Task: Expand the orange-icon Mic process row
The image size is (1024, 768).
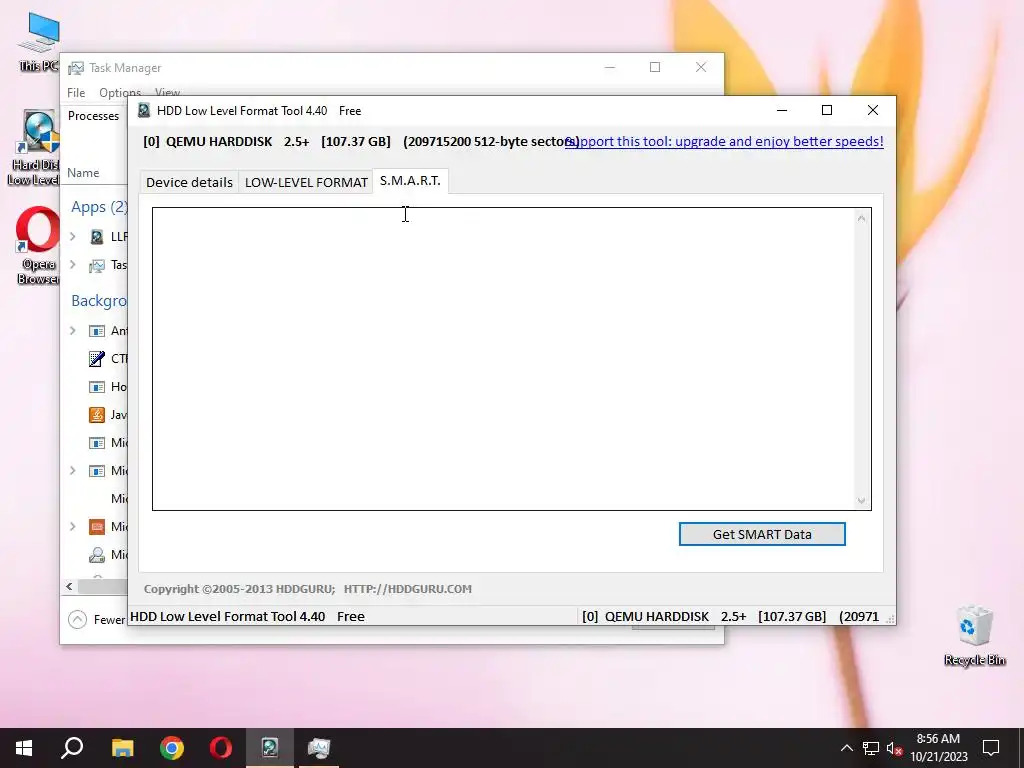Action: coord(72,526)
